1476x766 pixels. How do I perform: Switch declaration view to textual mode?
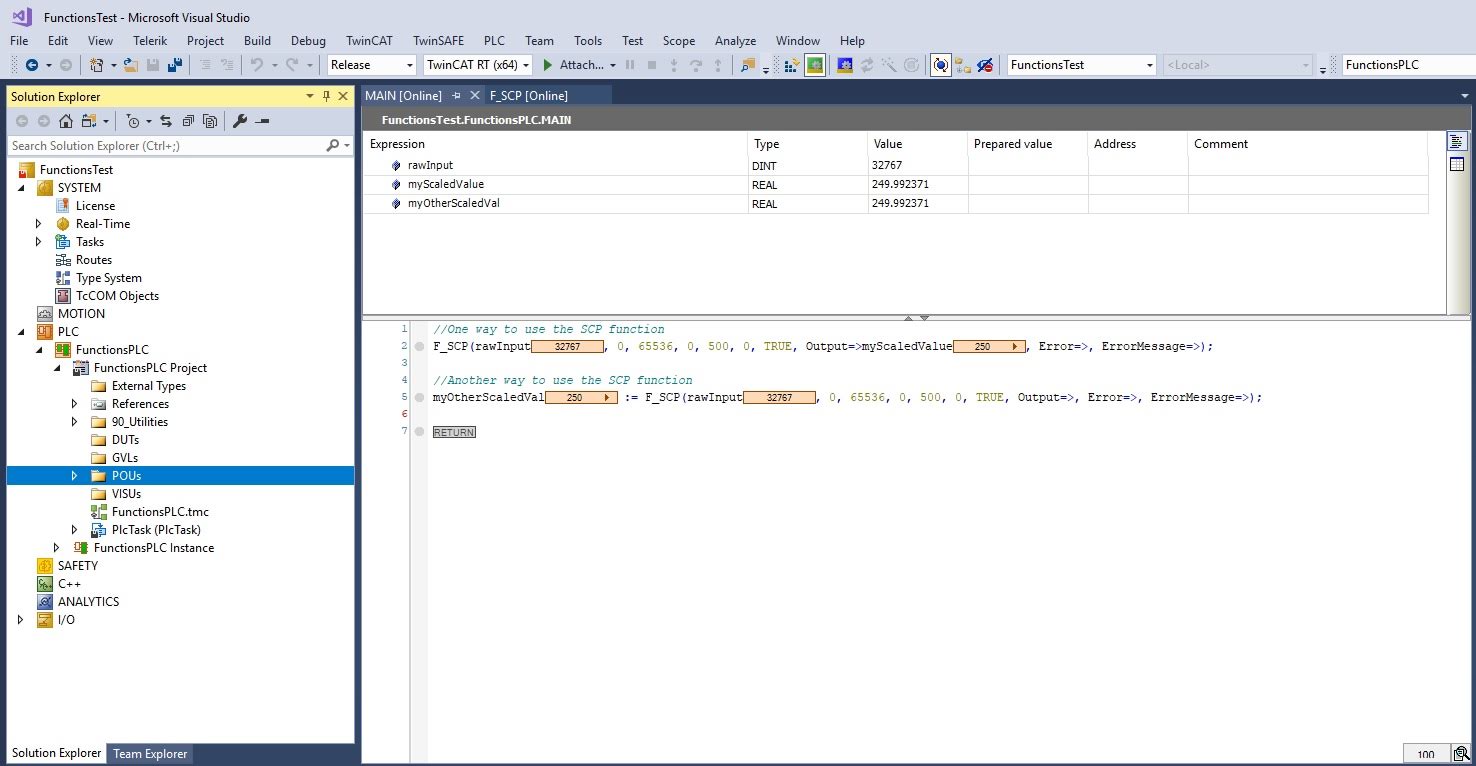coord(1457,142)
